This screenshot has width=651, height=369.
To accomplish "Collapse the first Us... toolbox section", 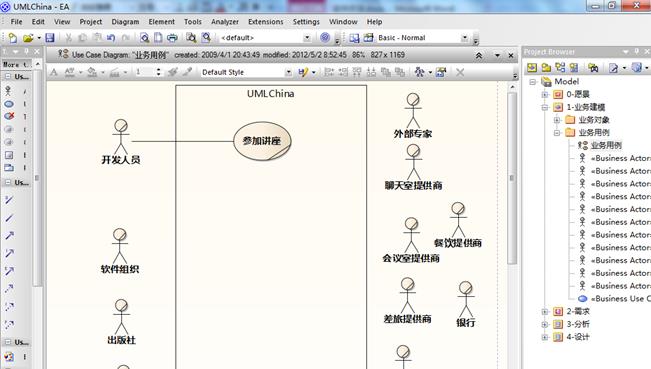I will click(x=7, y=76).
